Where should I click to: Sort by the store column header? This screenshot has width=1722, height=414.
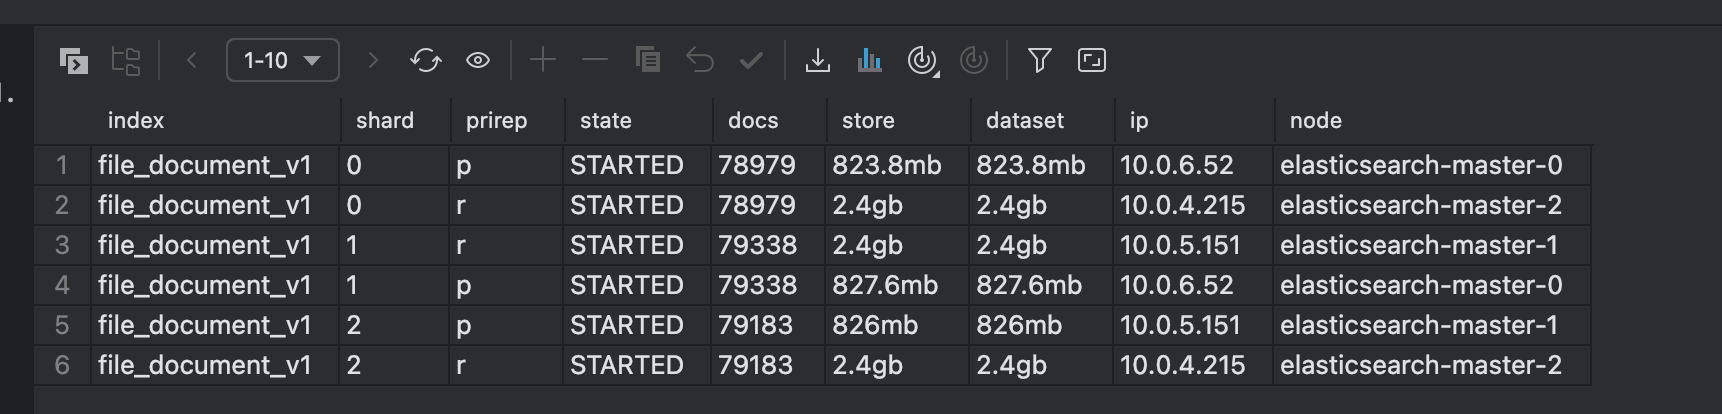[868, 121]
